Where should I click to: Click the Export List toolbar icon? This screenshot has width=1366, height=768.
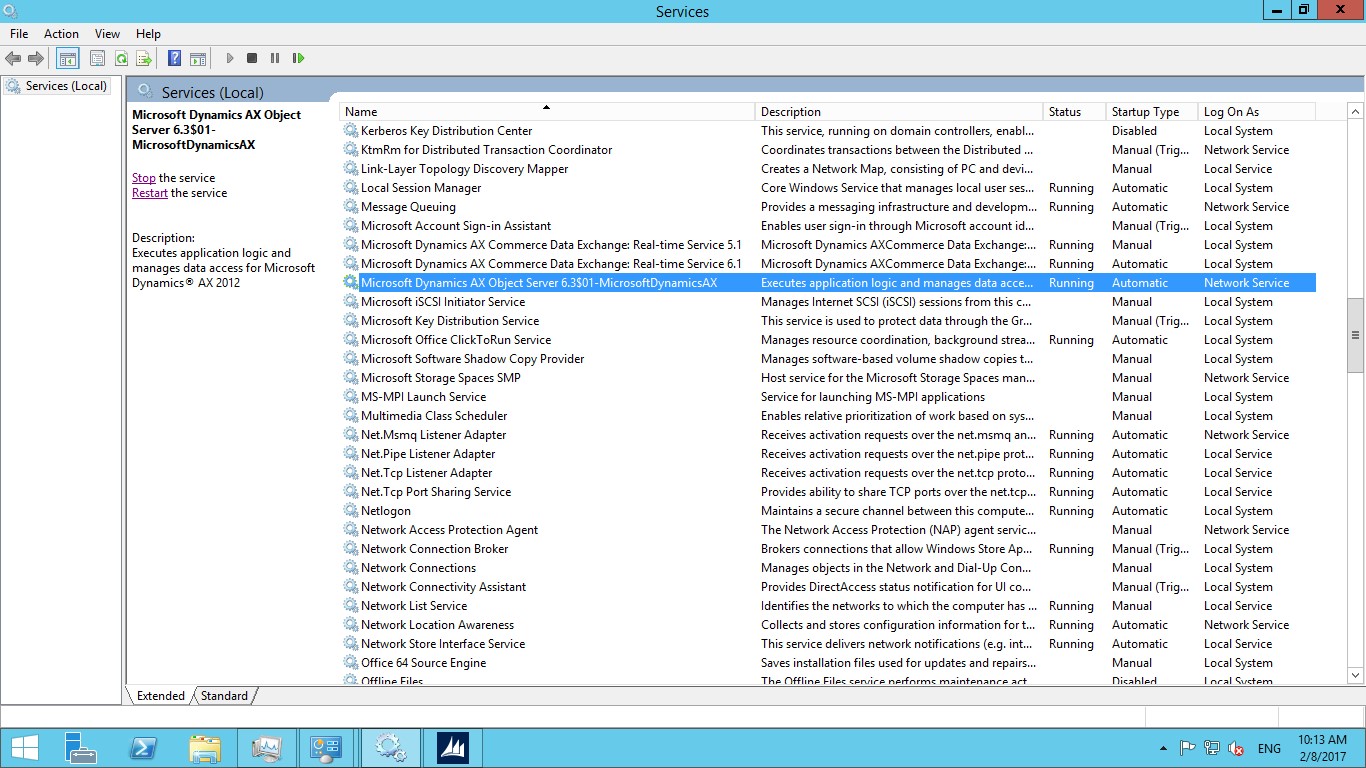tap(144, 59)
